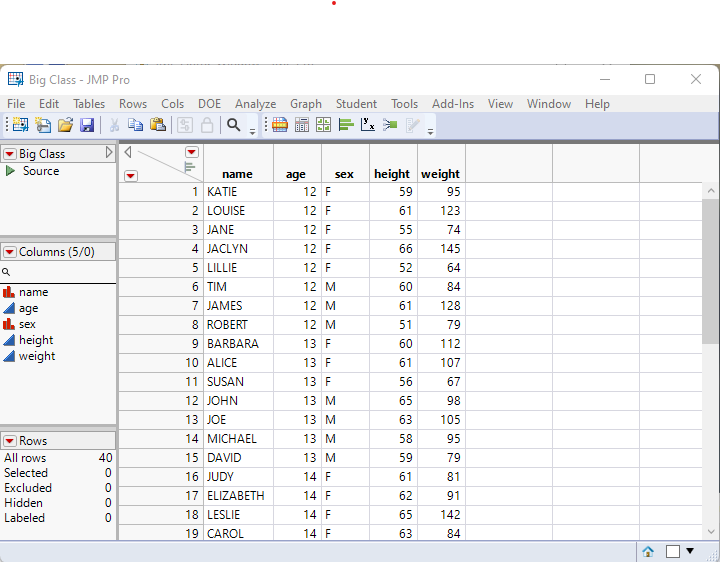720x562 pixels.
Task: Click the vertical scrollbar thumb
Action: pos(711,271)
